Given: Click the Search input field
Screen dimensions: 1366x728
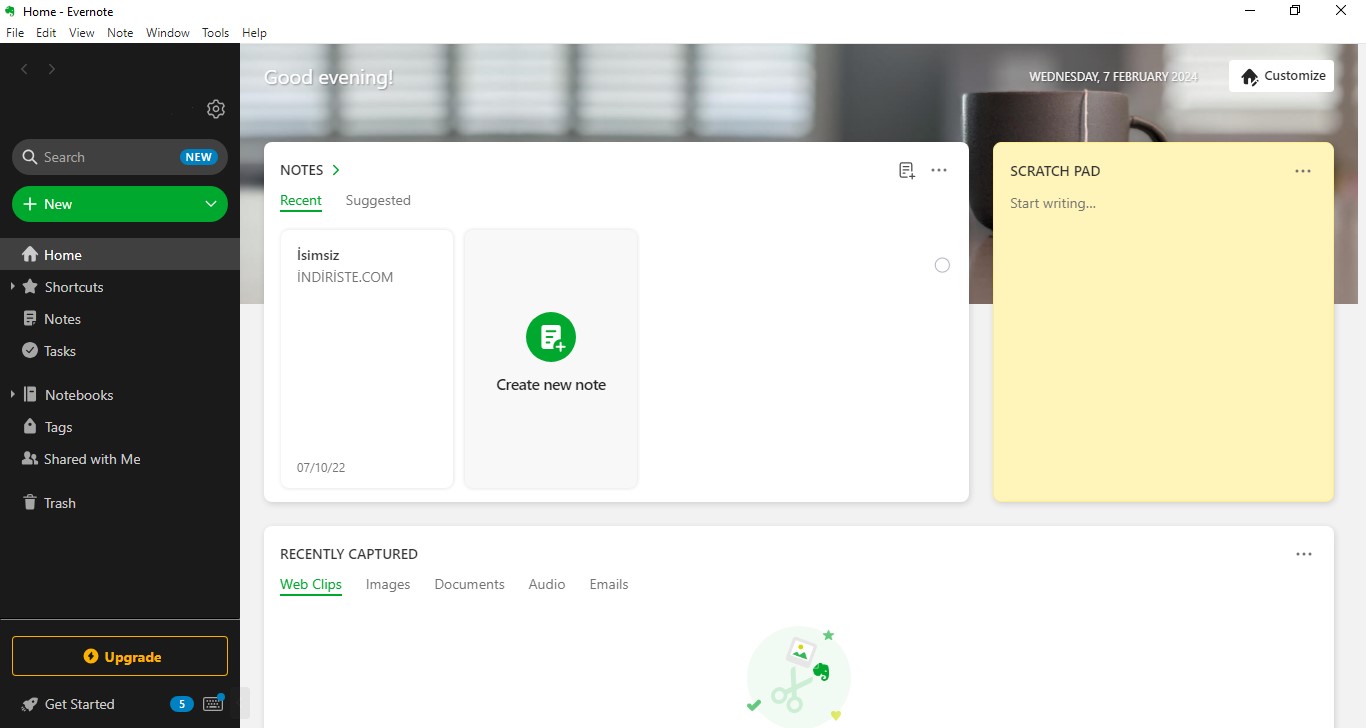Looking at the screenshot, I should [x=120, y=157].
